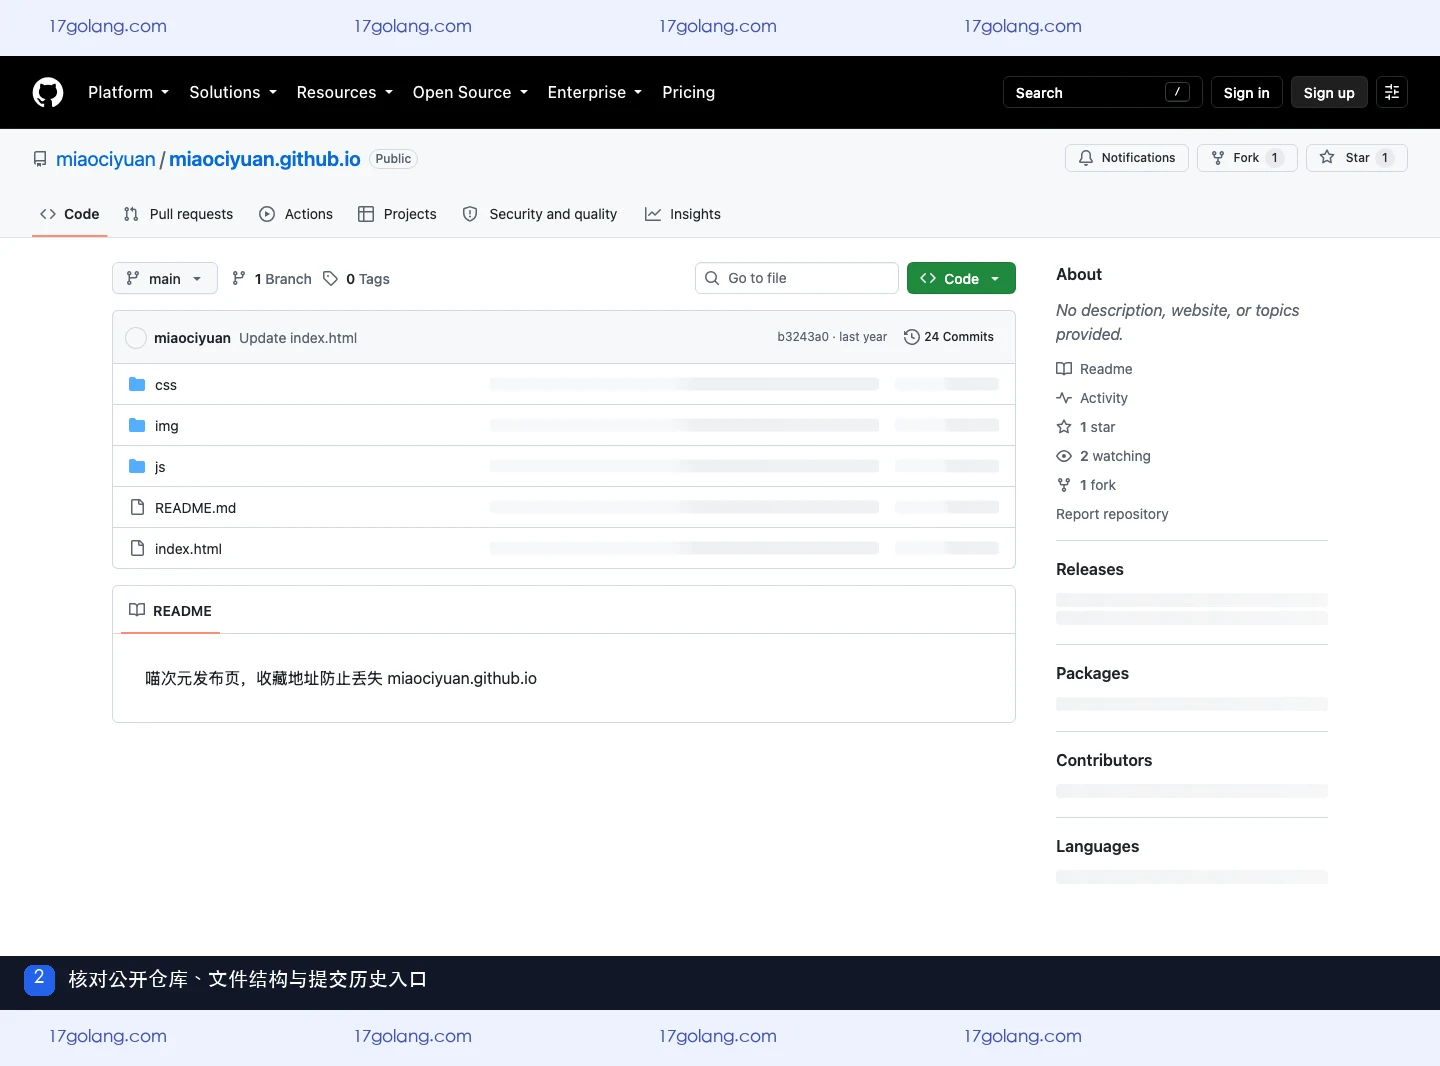Viewport: 1440px width, 1066px height.
Task: Switch to the Actions tab
Action: (x=296, y=214)
